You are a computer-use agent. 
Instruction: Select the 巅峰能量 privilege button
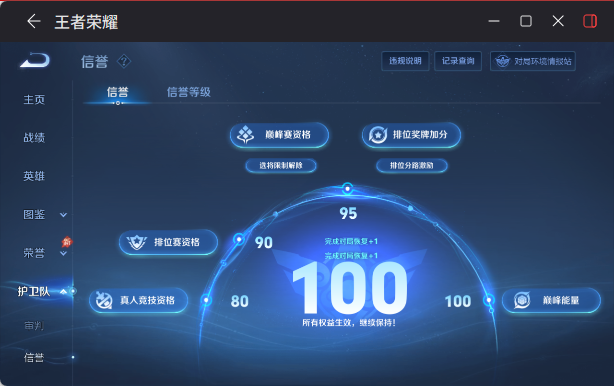point(551,301)
